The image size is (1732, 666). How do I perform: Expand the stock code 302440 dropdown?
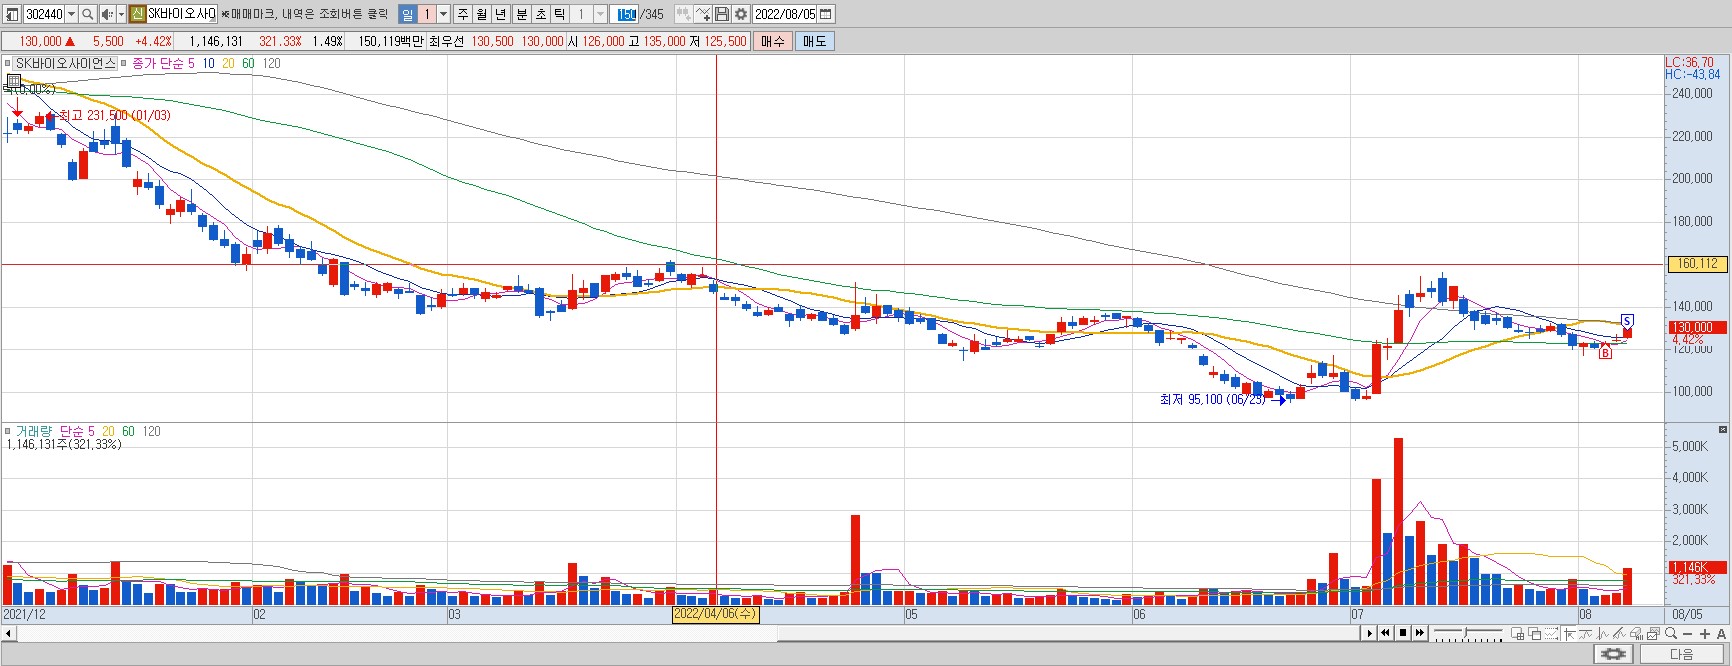71,14
